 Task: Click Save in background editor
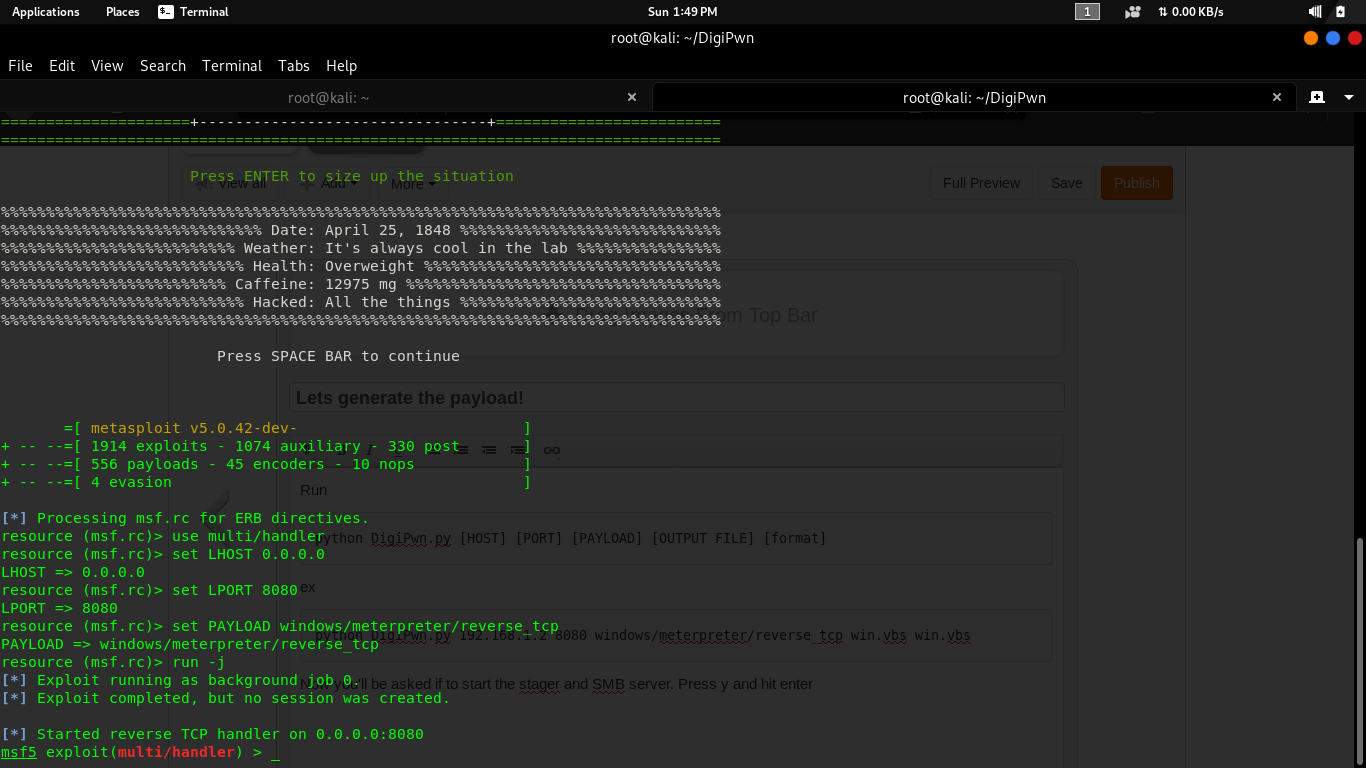click(x=1066, y=183)
